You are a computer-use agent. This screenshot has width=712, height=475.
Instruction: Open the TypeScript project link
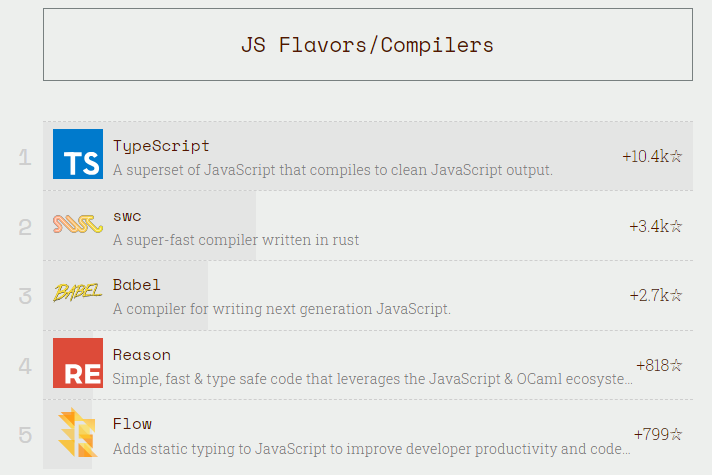click(x=161, y=146)
